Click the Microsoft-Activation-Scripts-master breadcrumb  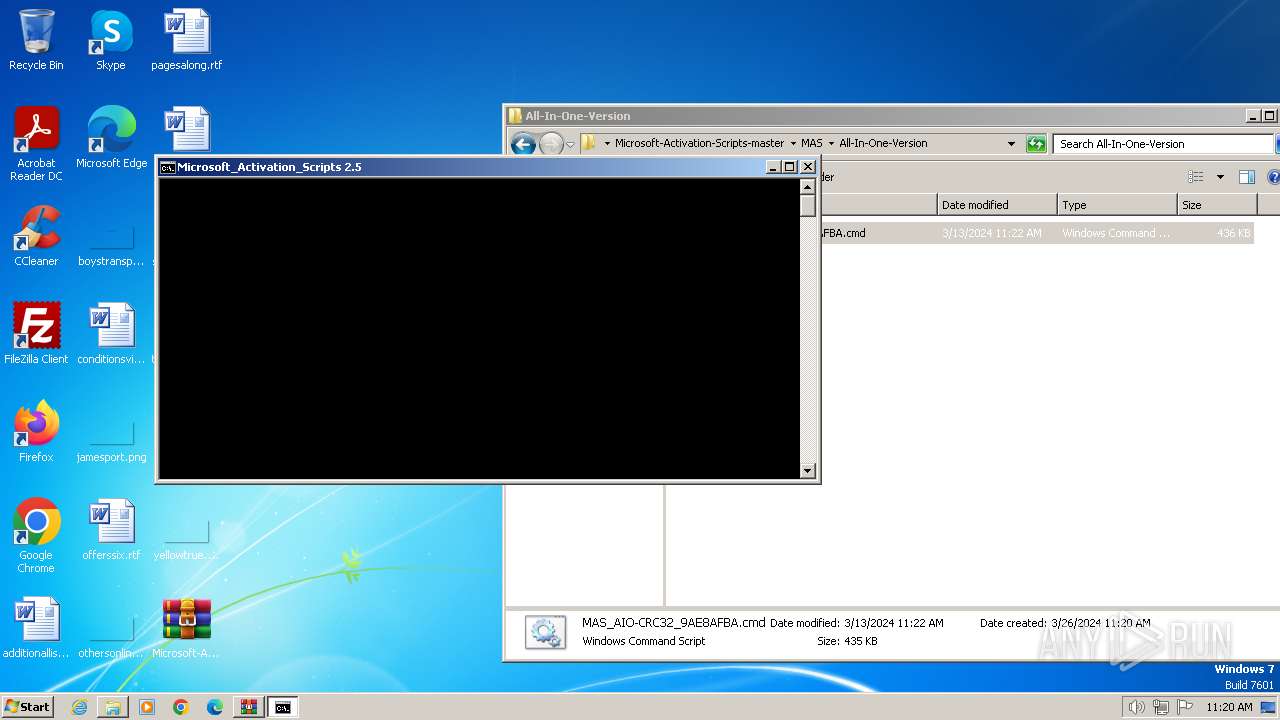699,143
